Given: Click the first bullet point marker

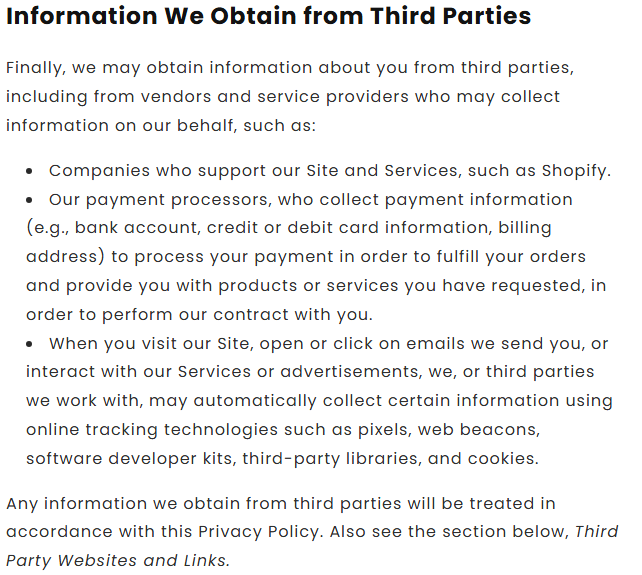Looking at the screenshot, I should click(31, 171).
